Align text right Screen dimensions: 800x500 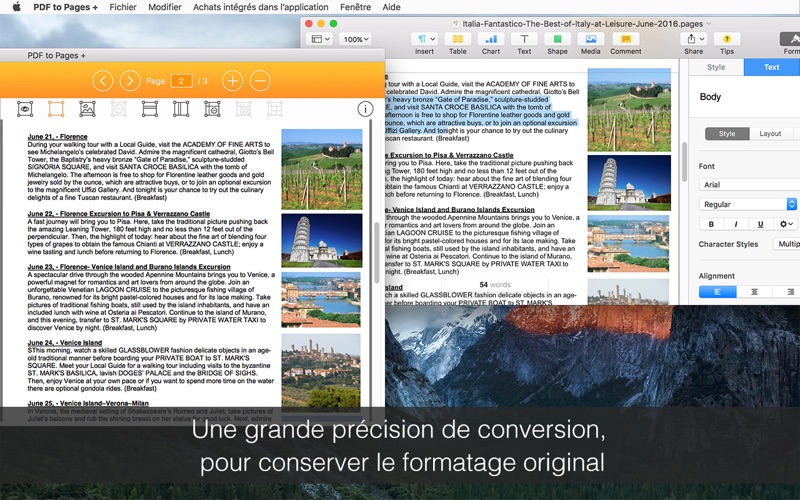[x=788, y=292]
